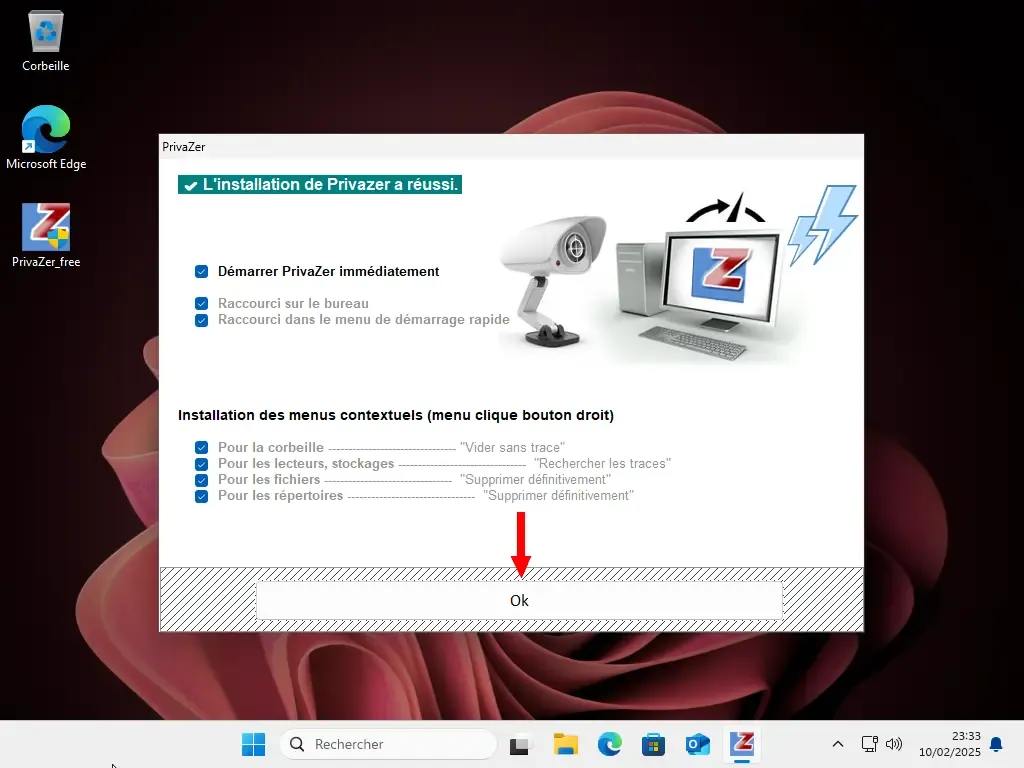Select PrivaZer_free installer desktop icon
1024x768 pixels.
[x=46, y=236]
